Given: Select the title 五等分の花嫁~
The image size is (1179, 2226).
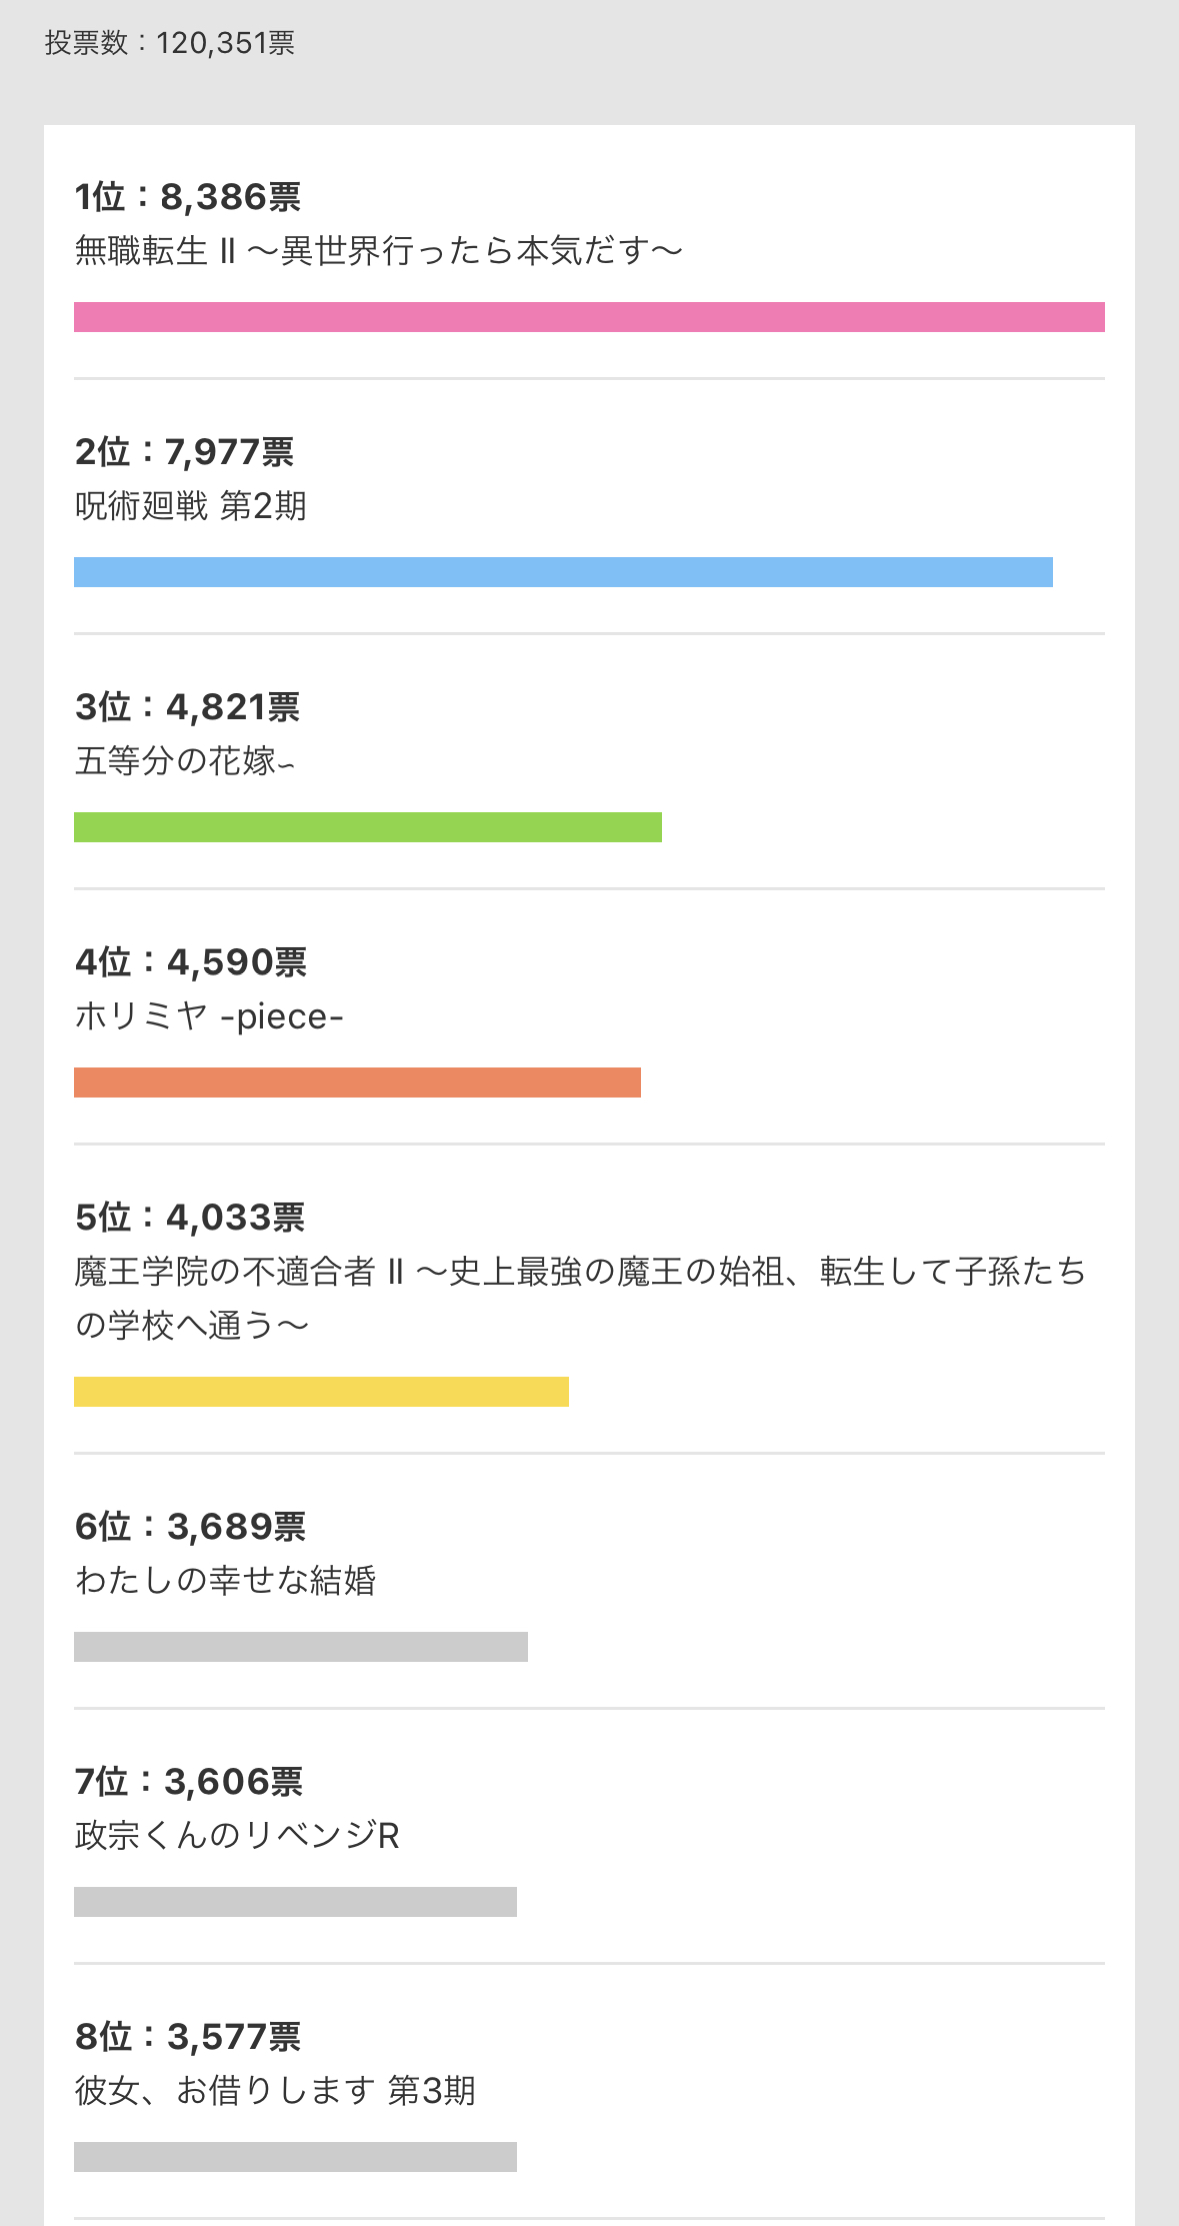Looking at the screenshot, I should click(185, 761).
